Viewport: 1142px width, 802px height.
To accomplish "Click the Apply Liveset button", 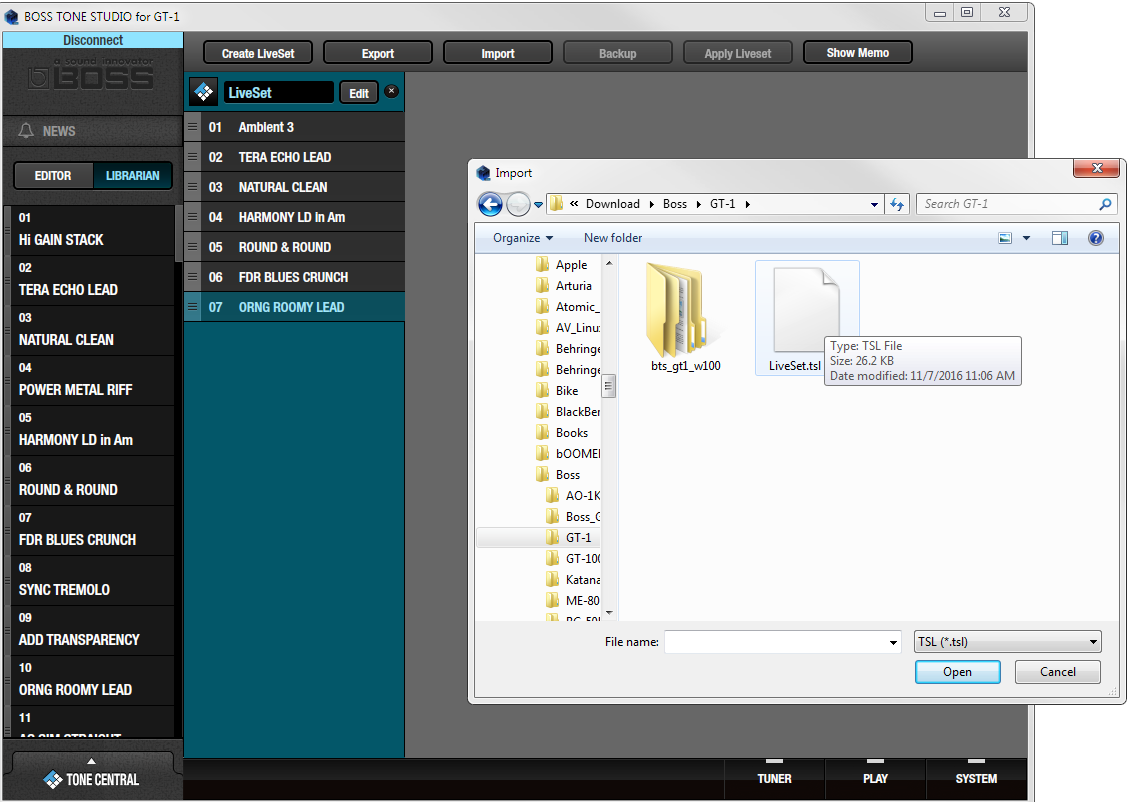I will point(738,53).
